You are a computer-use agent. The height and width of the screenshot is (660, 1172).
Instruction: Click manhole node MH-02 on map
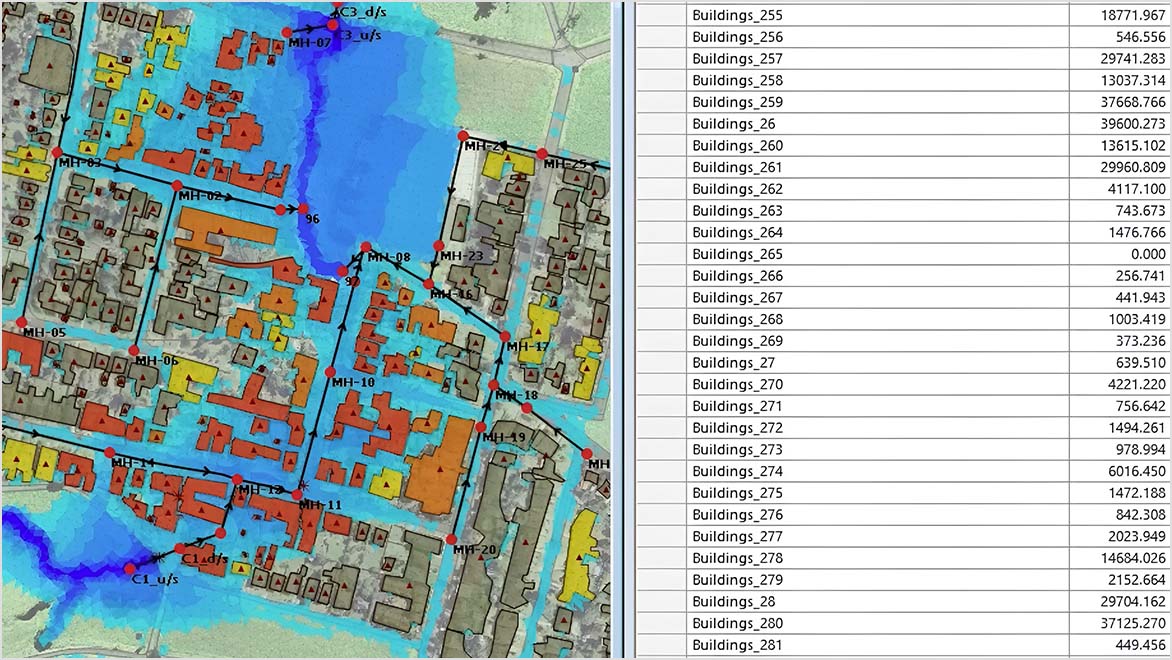pos(177,185)
